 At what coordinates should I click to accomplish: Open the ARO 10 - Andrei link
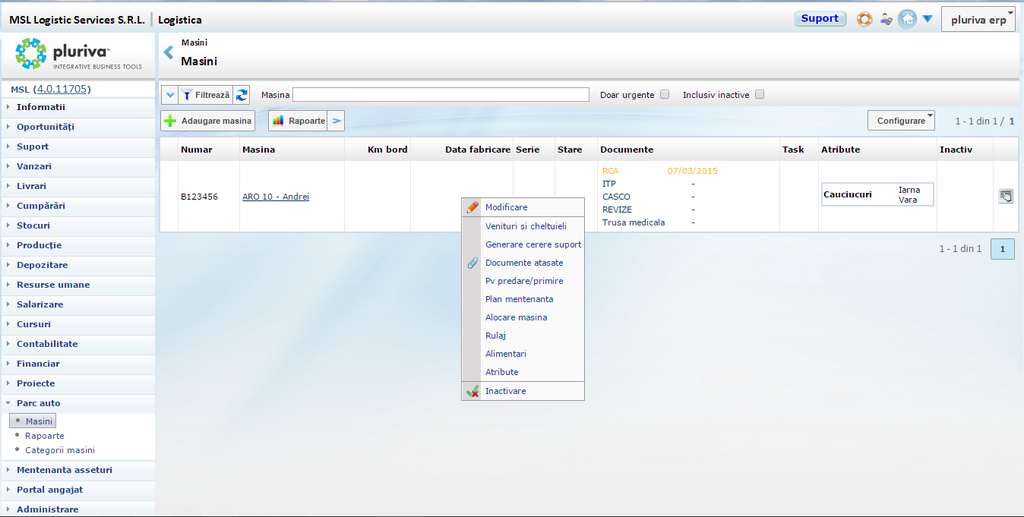275,197
